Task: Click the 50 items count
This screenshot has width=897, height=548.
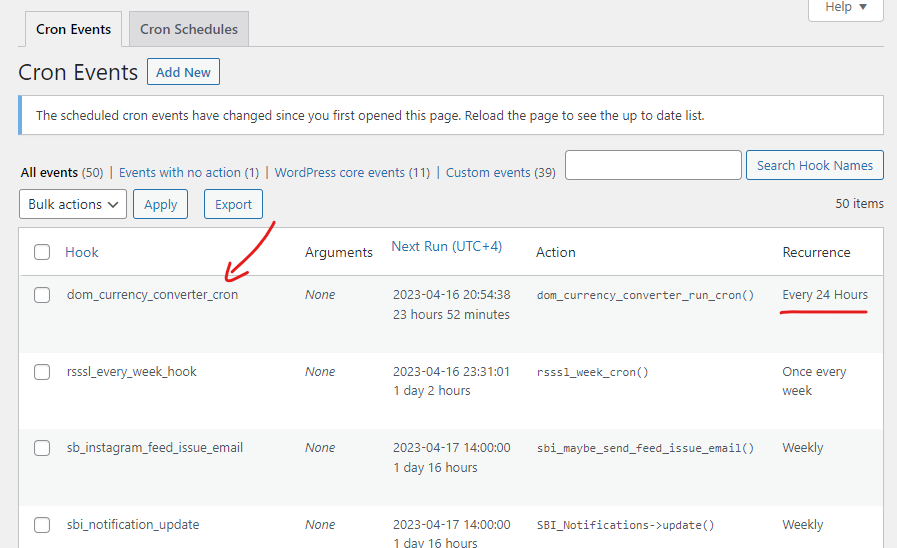Action: 859,204
